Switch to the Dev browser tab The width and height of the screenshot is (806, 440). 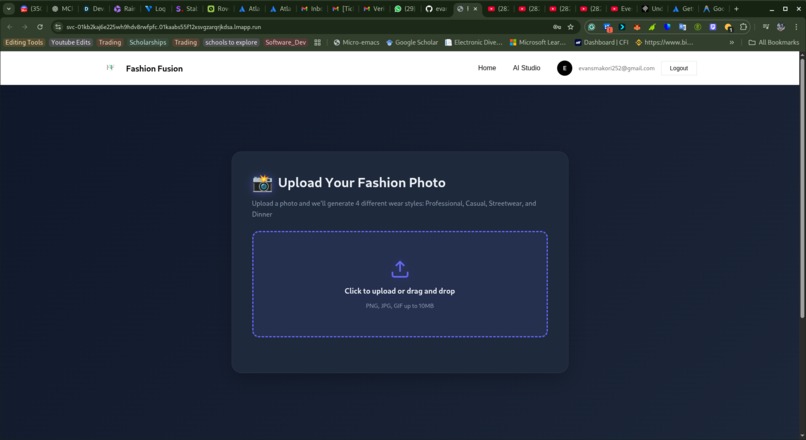(94, 9)
